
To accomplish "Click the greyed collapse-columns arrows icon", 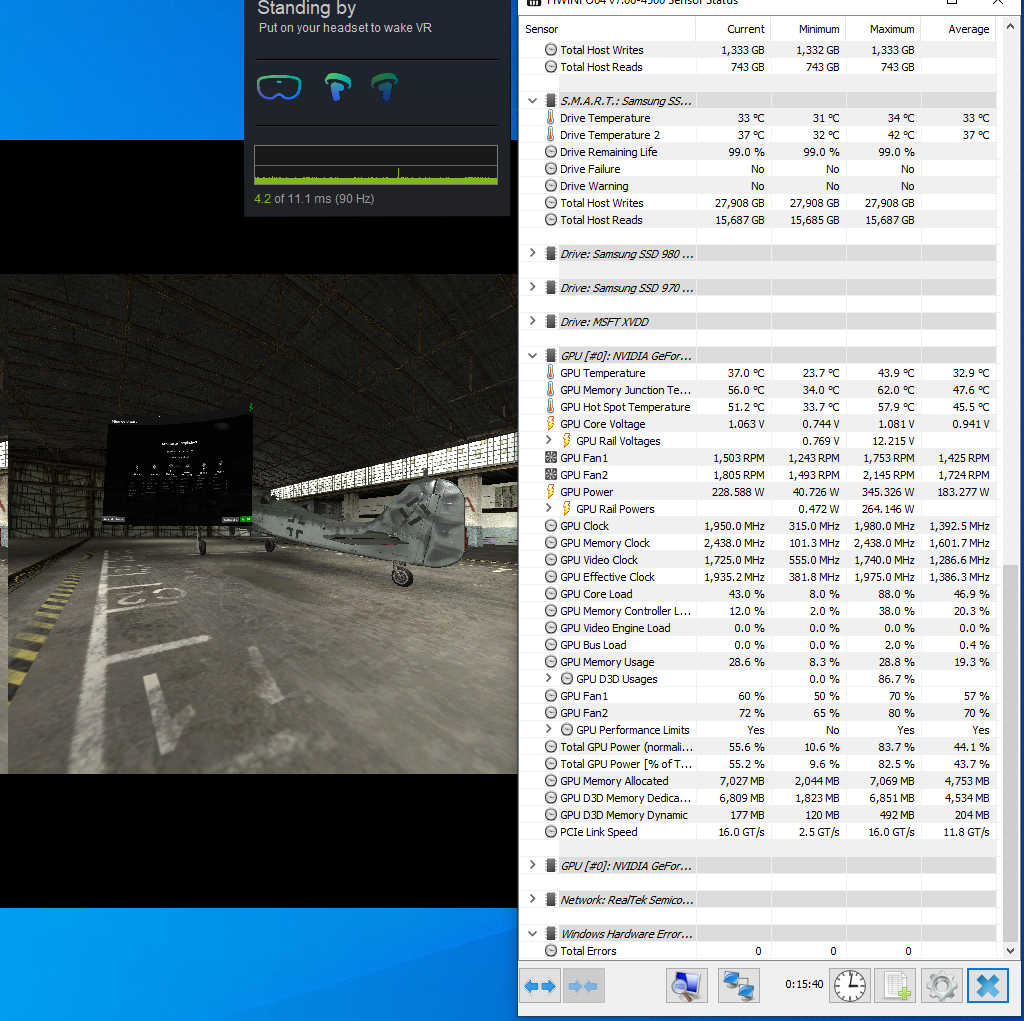I will pyautogui.click(x=583, y=986).
